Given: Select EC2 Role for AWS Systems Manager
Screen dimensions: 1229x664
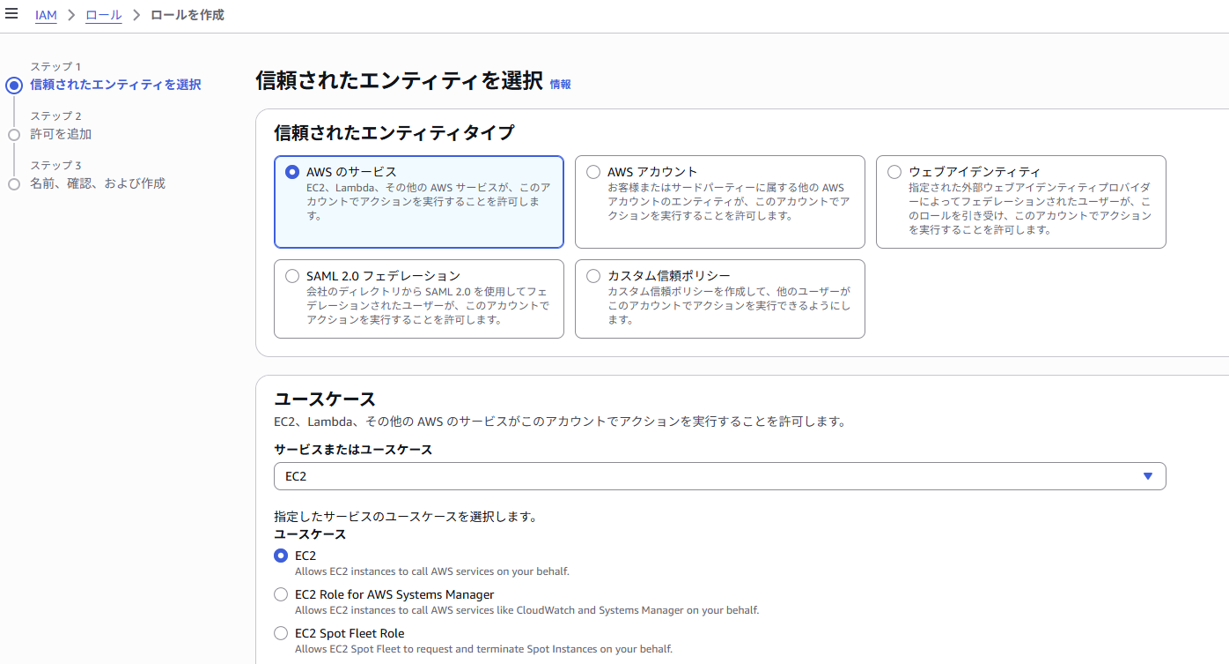Looking at the screenshot, I should coord(281,594).
